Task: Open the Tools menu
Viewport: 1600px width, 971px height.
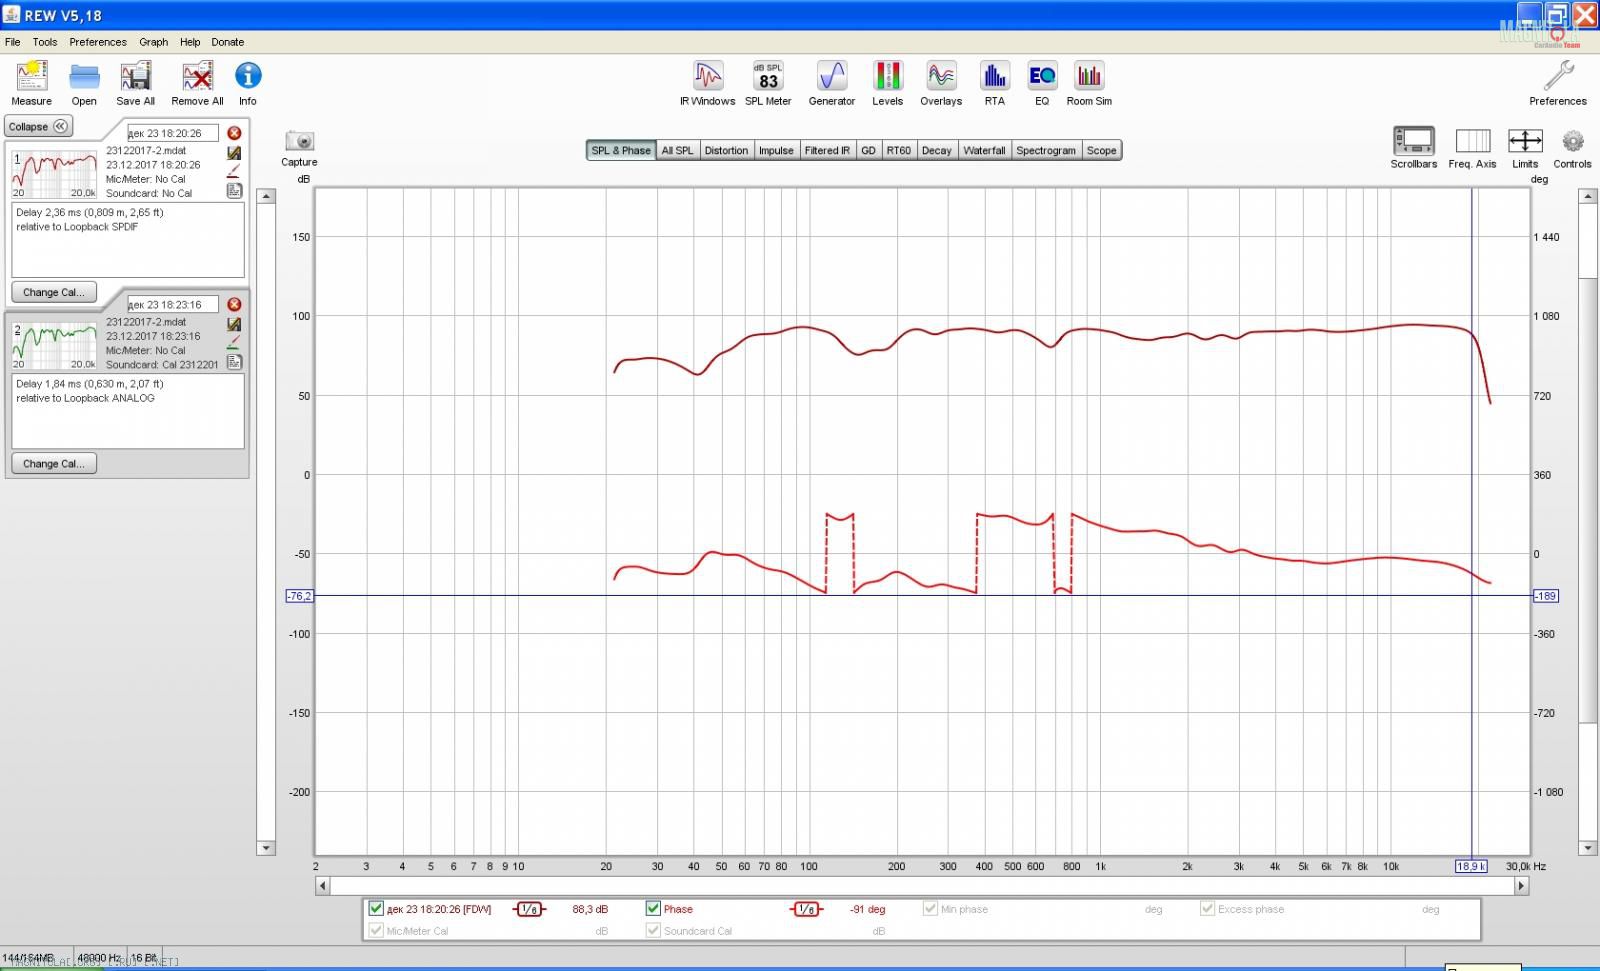Action: tap(45, 42)
